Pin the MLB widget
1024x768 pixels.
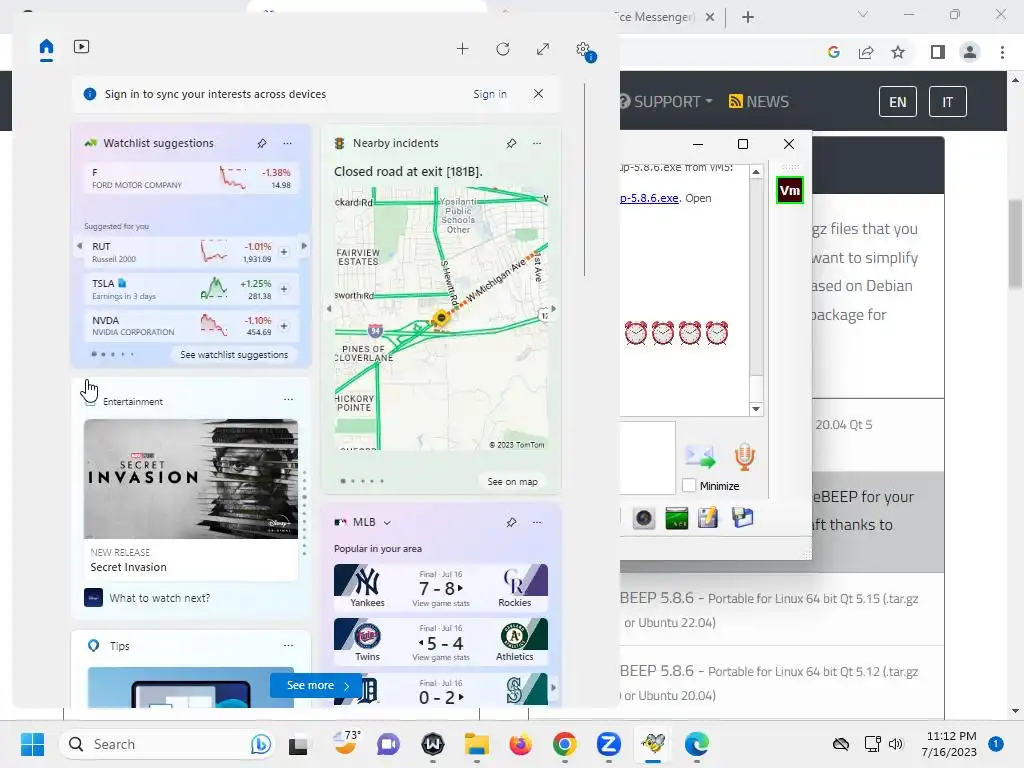pos(511,522)
